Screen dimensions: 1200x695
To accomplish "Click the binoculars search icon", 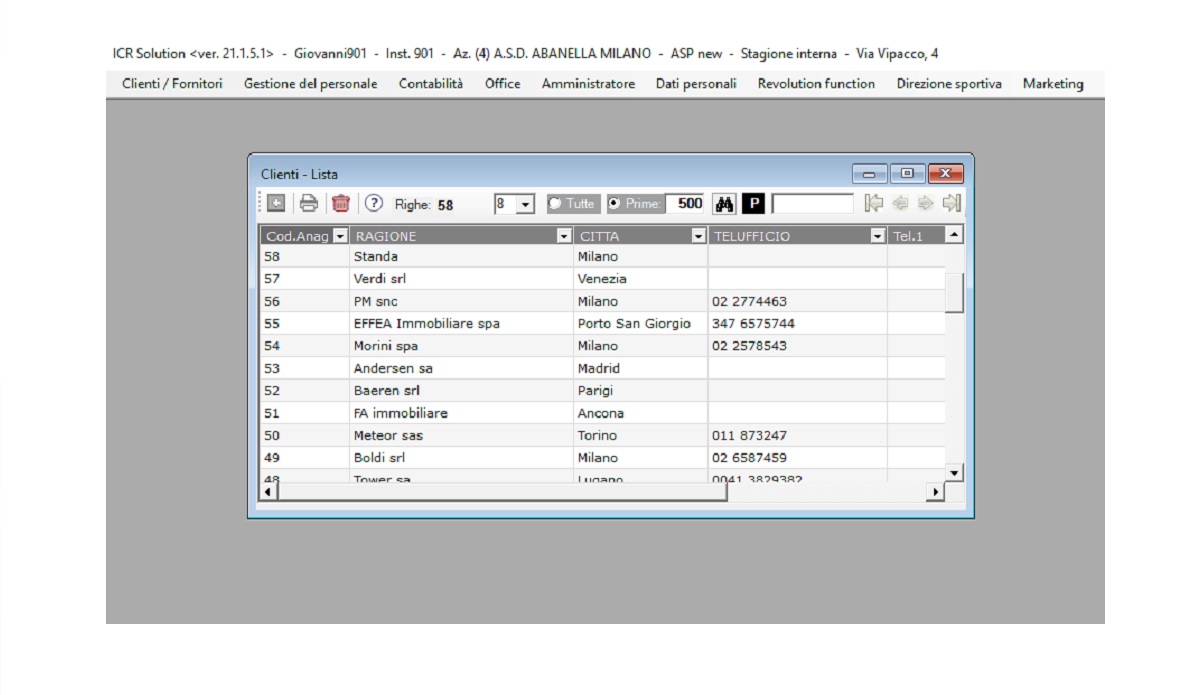I will (x=725, y=204).
